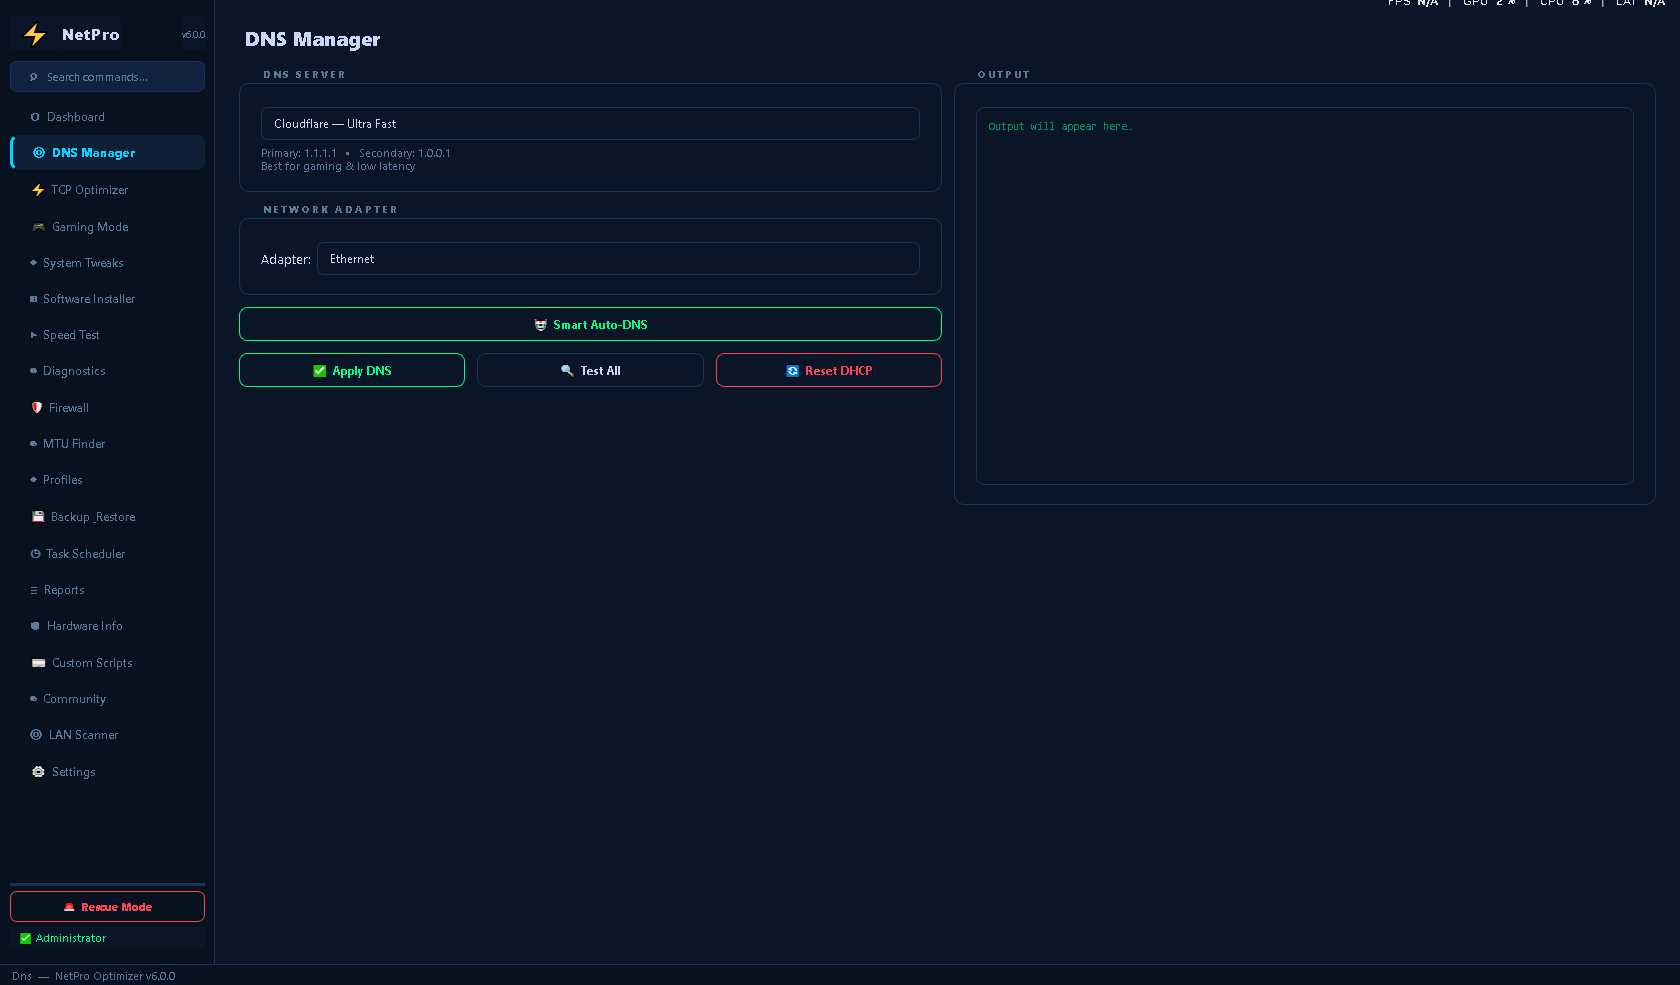
Task: Click the Dashboard sidebar icon
Action: tap(35, 117)
